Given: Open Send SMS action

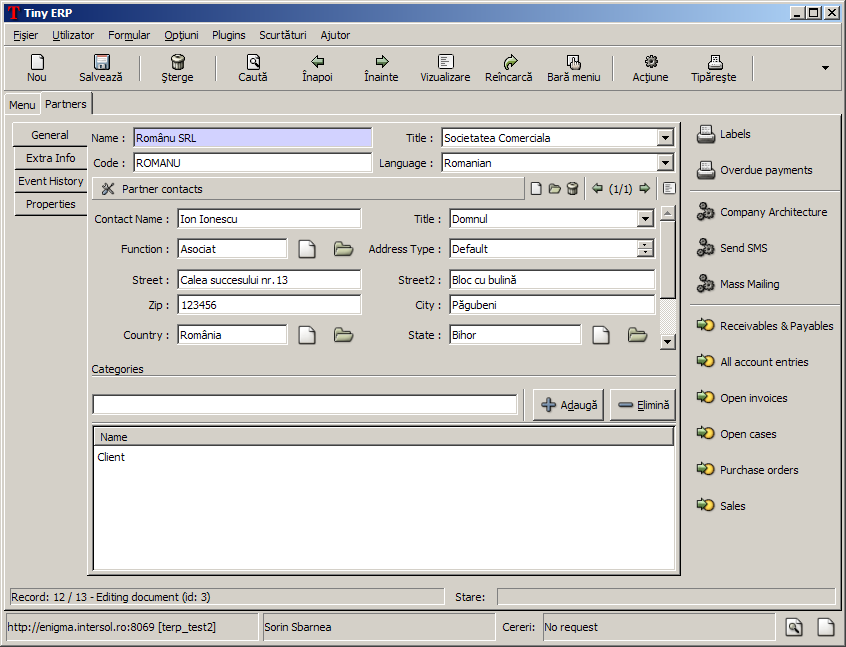Looking at the screenshot, I should click(x=744, y=248).
